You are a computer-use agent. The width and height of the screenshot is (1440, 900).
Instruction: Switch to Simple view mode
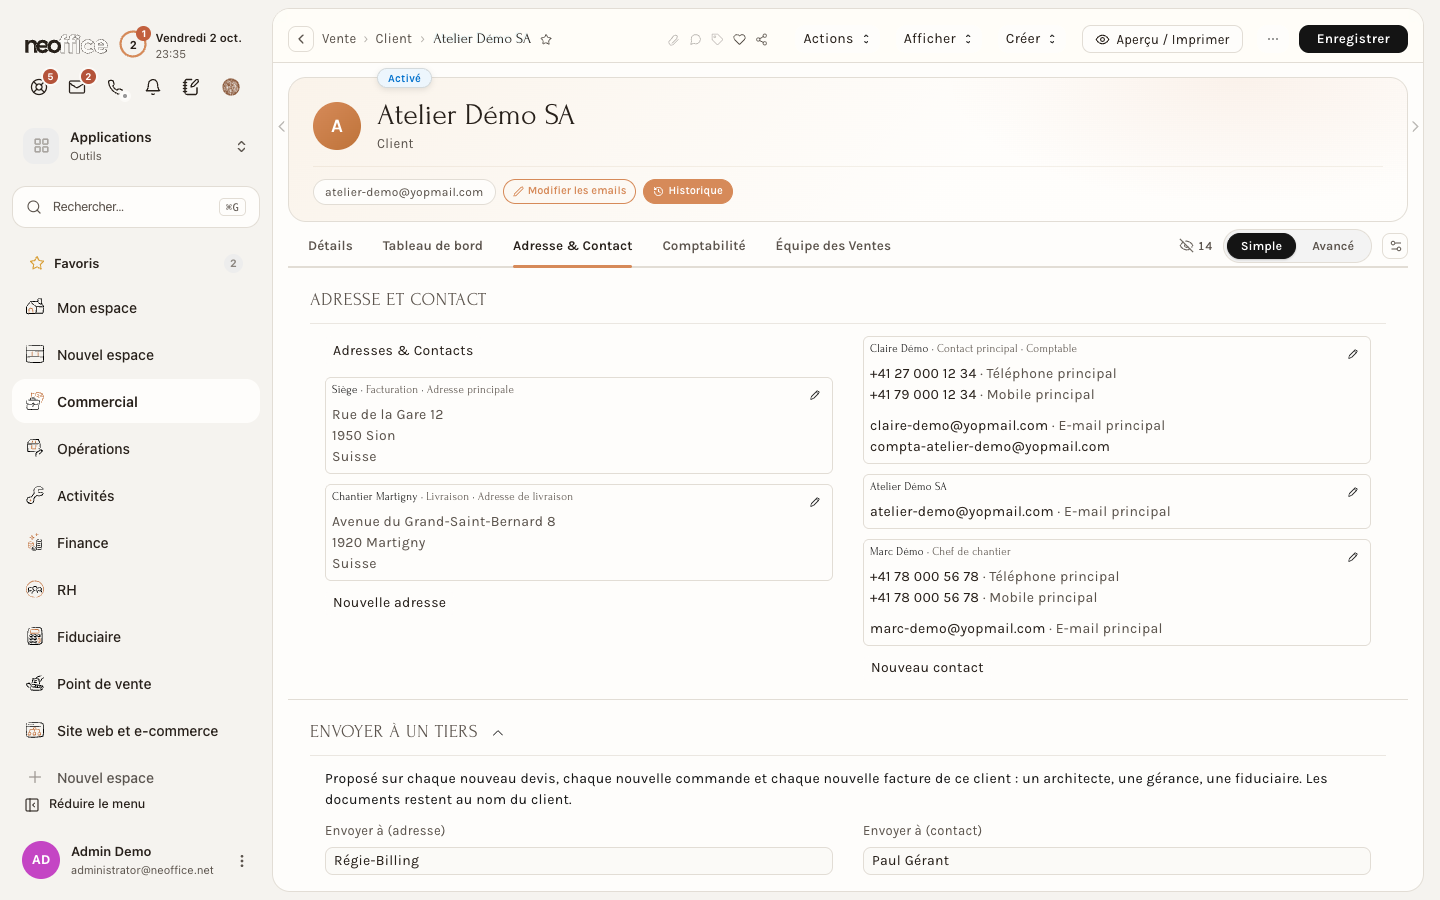1261,246
